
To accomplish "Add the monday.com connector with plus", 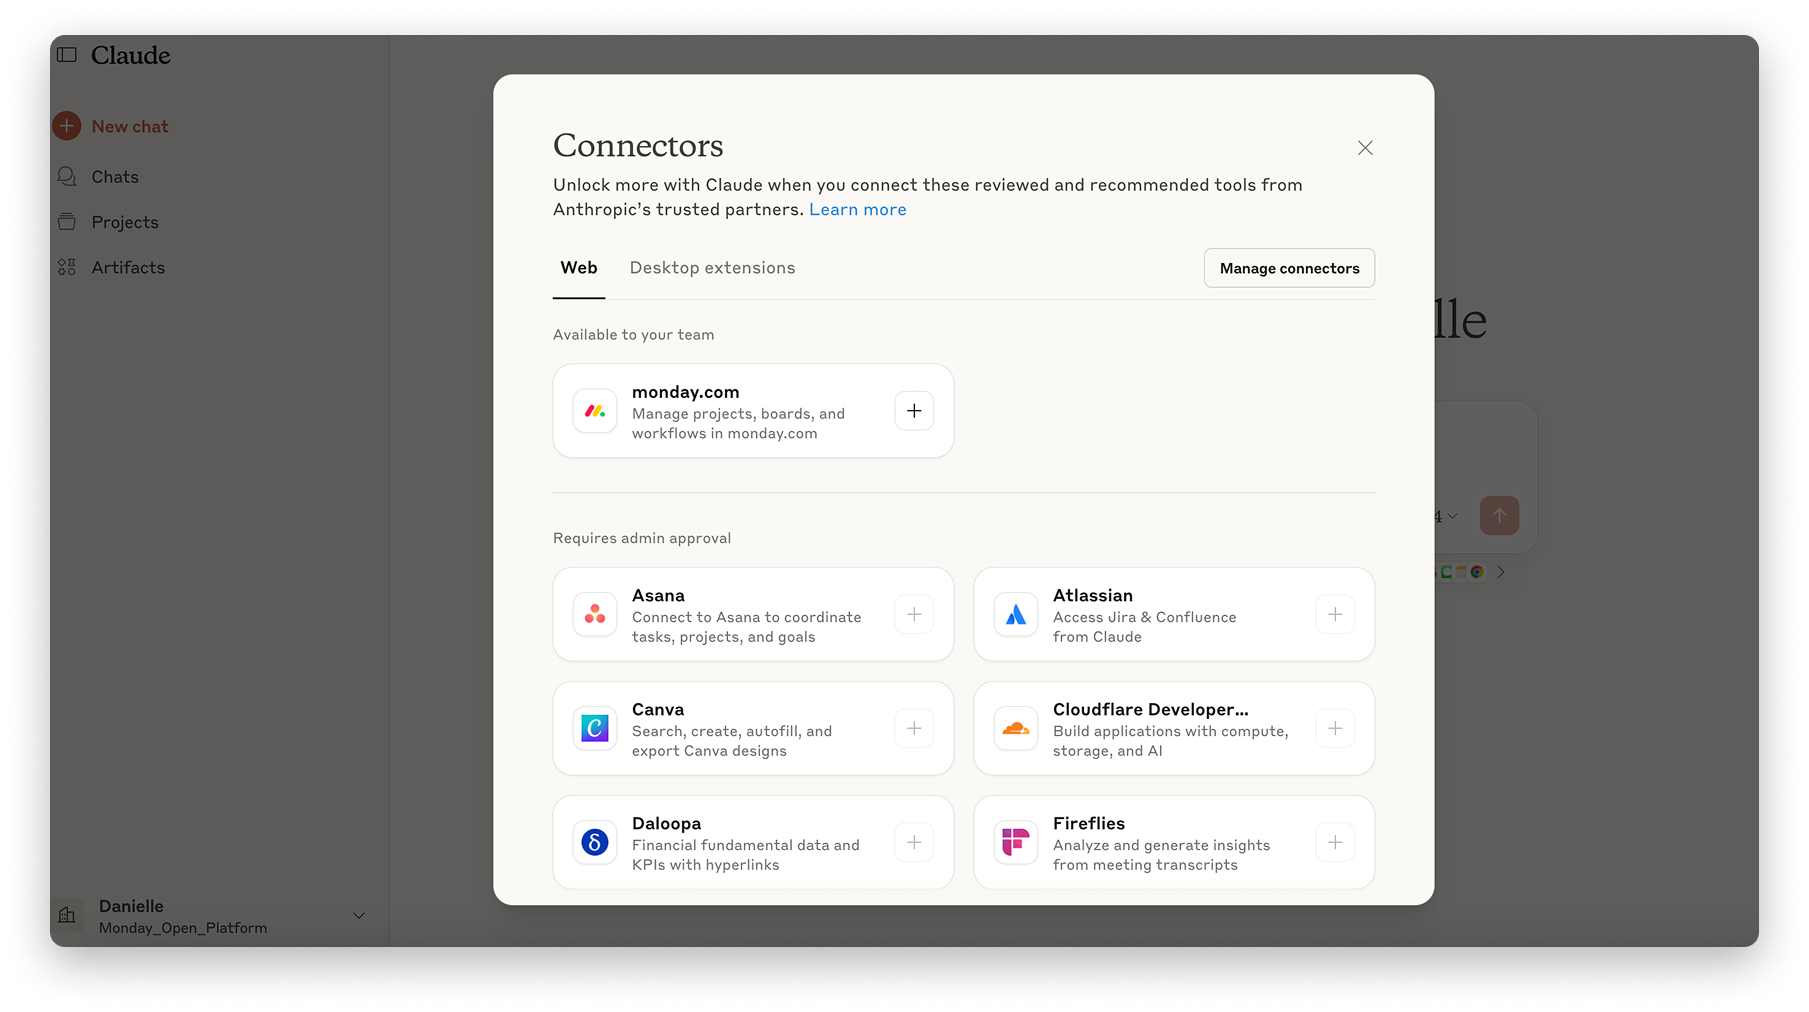I will coord(914,411).
